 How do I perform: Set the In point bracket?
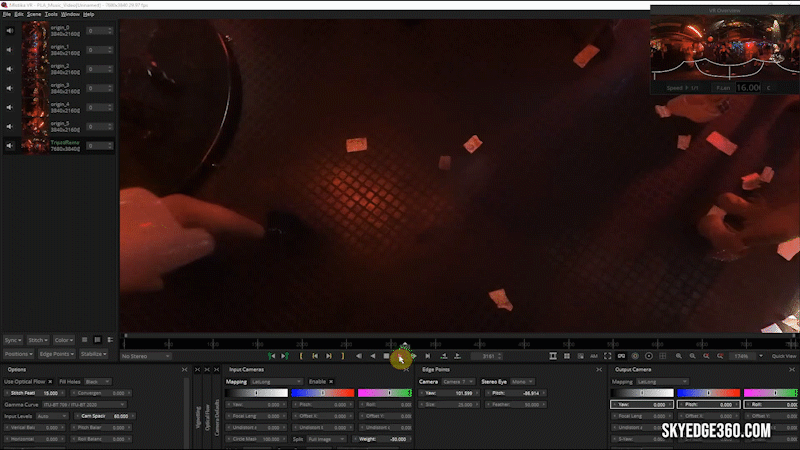pos(301,356)
